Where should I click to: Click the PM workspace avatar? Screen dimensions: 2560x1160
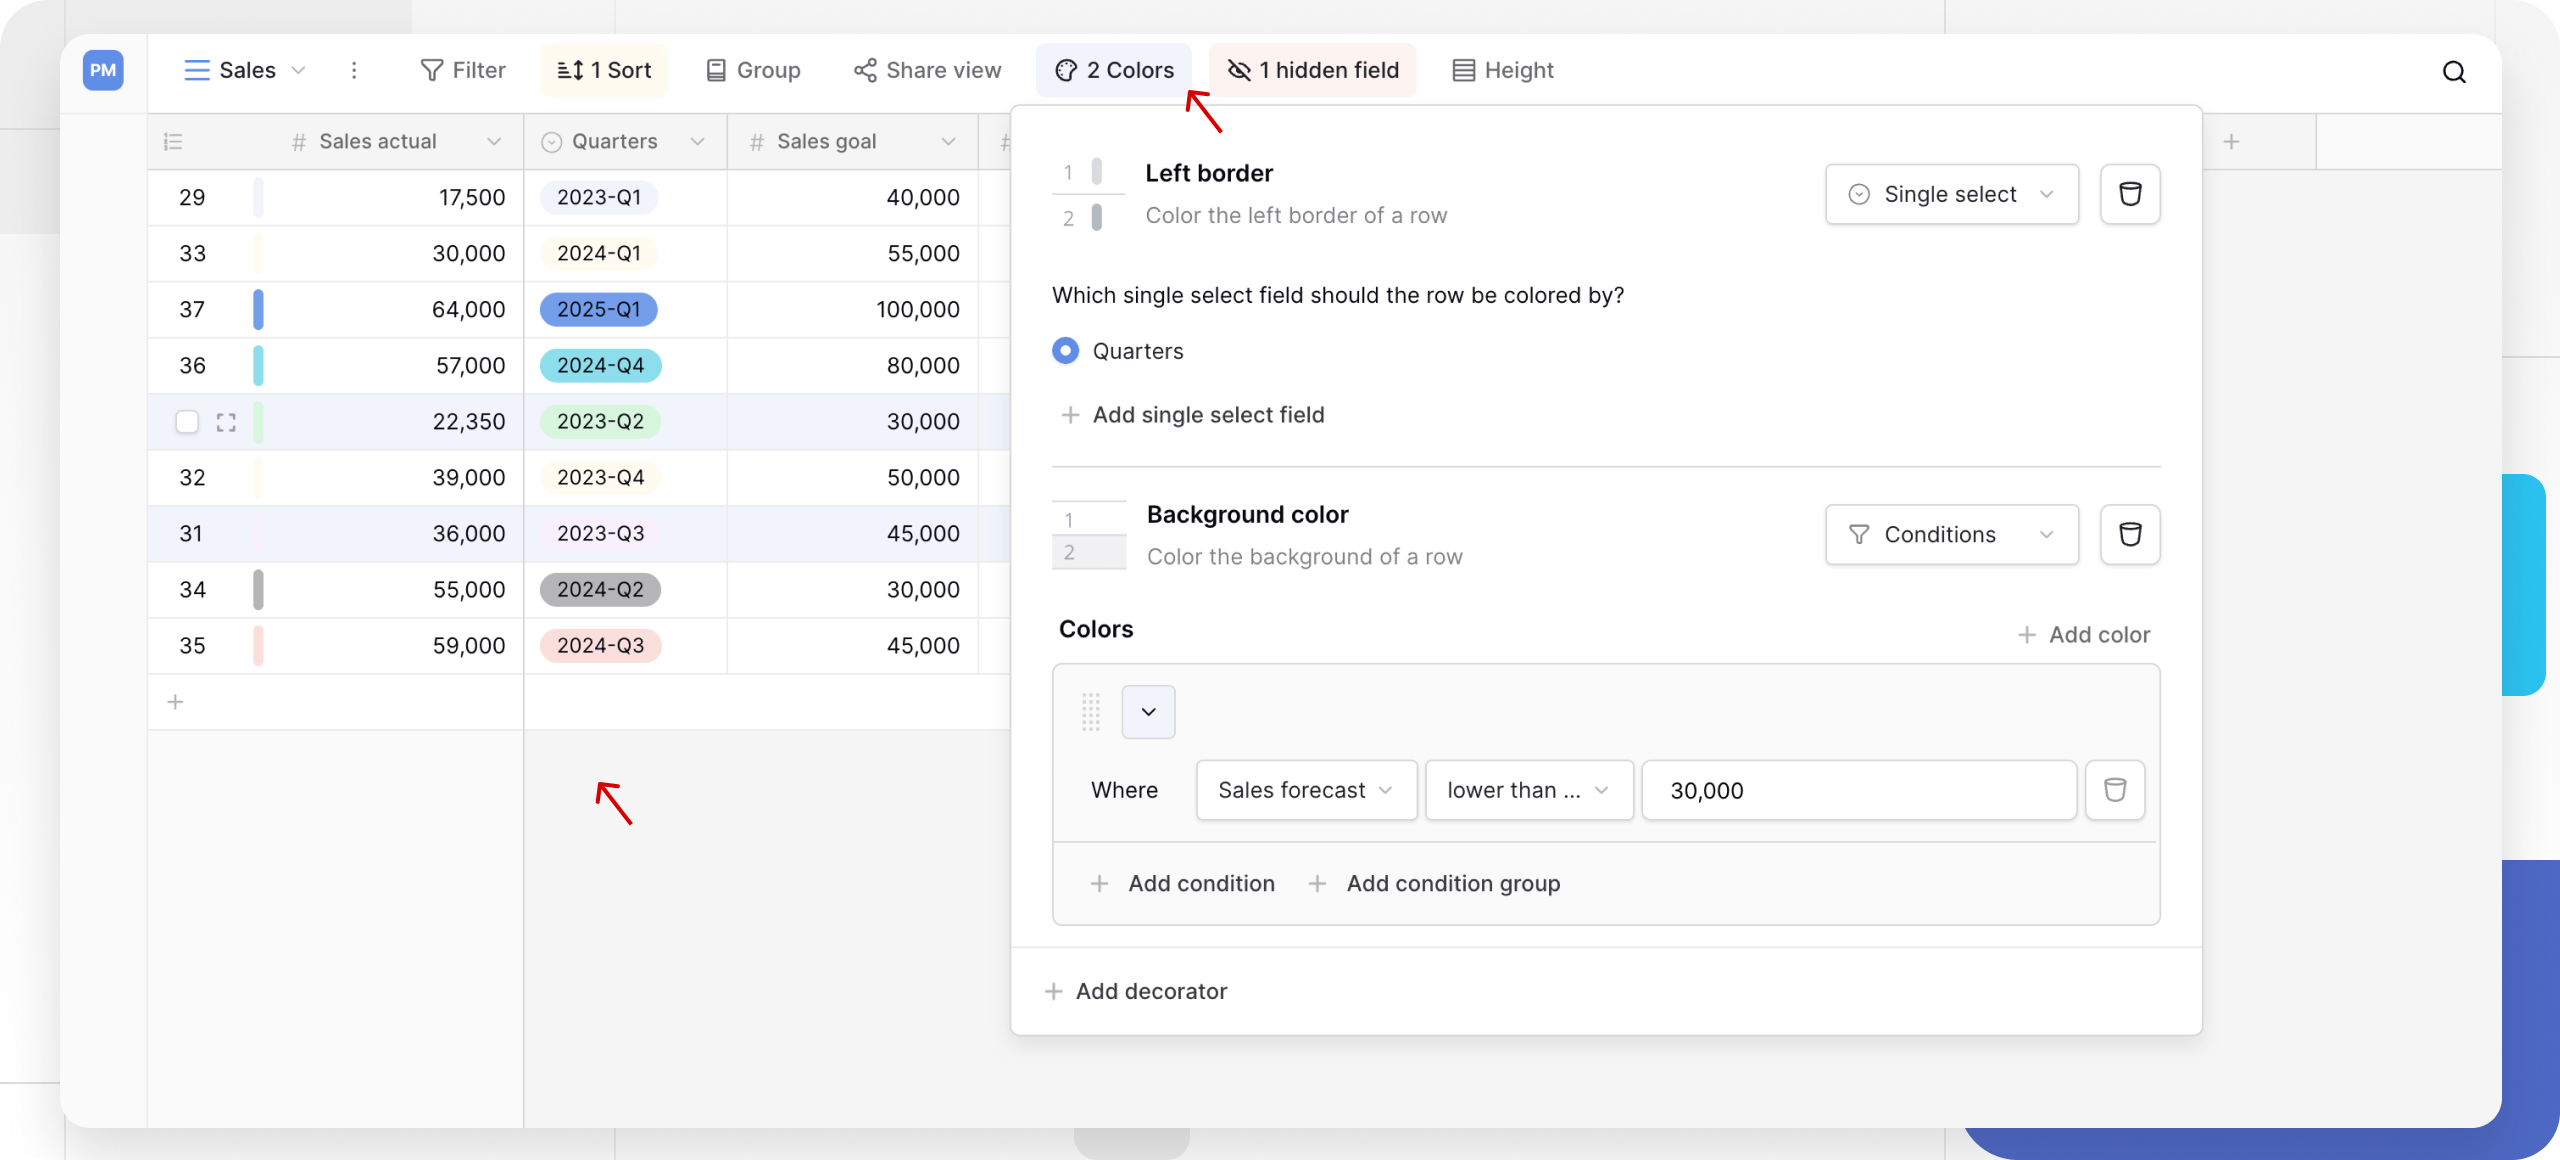point(103,70)
